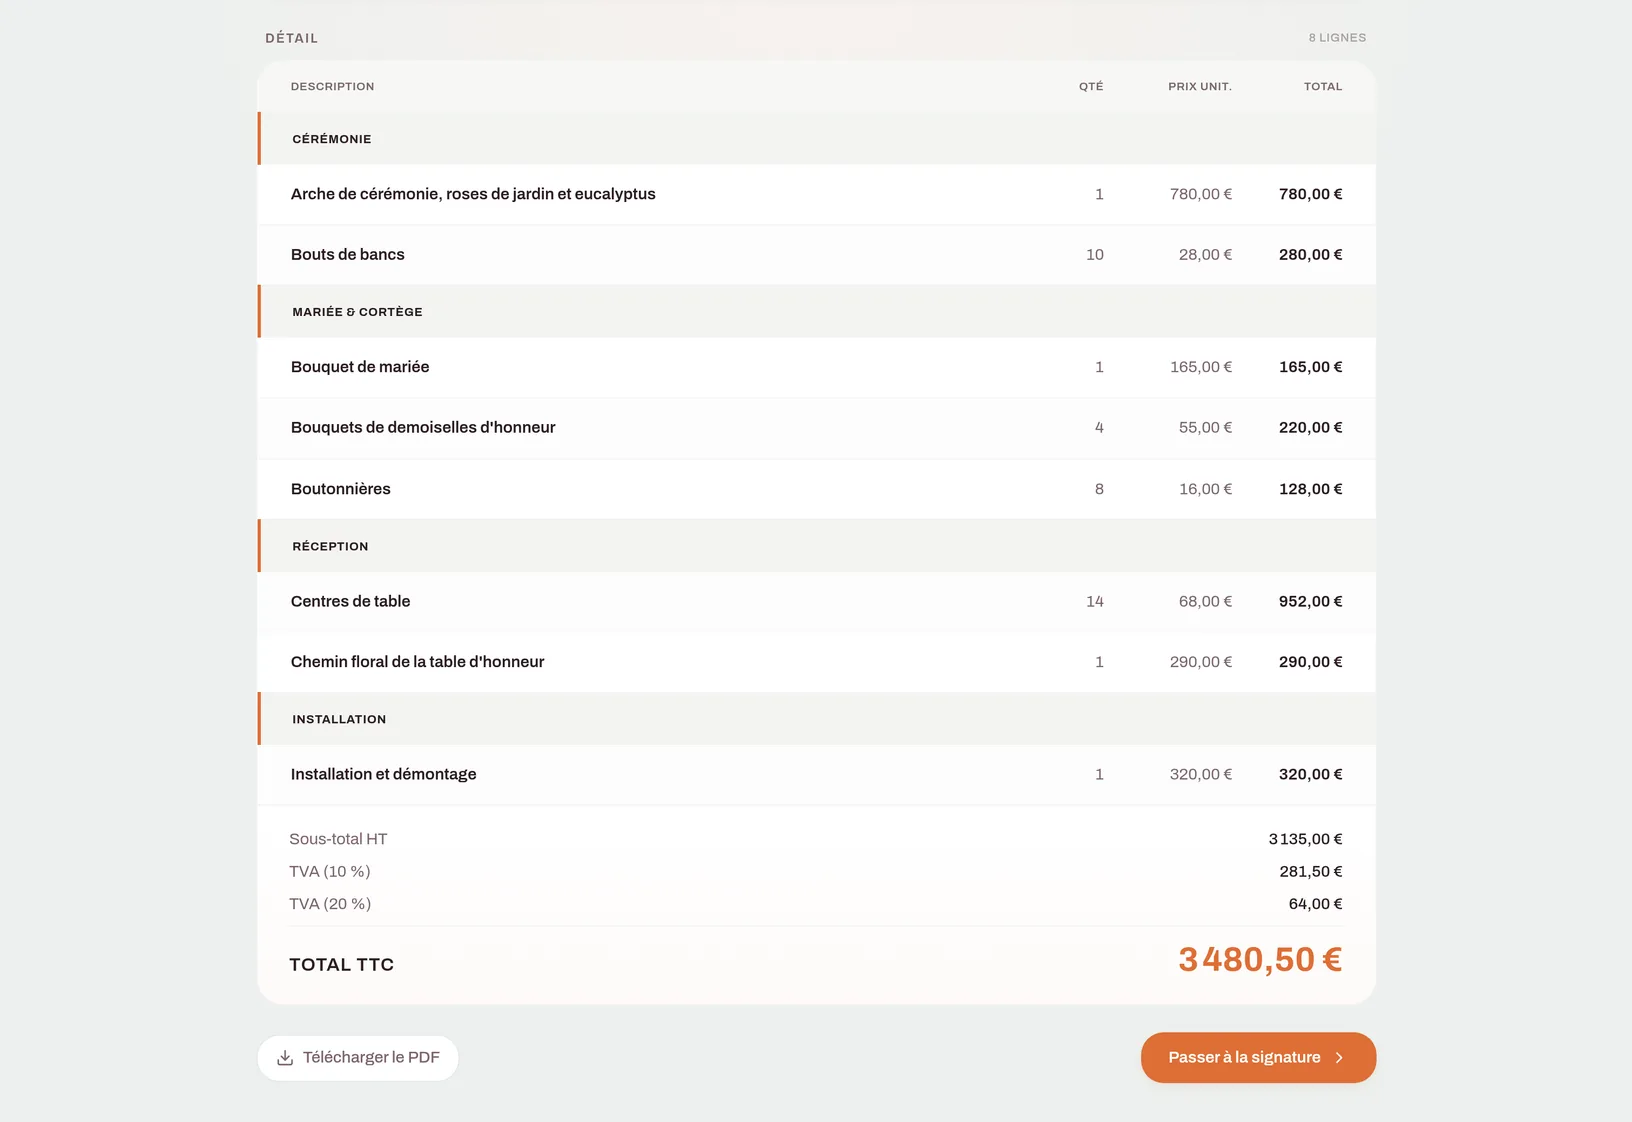1632x1122 pixels.
Task: Select the RÉCEPTION section header
Action: [x=817, y=546]
